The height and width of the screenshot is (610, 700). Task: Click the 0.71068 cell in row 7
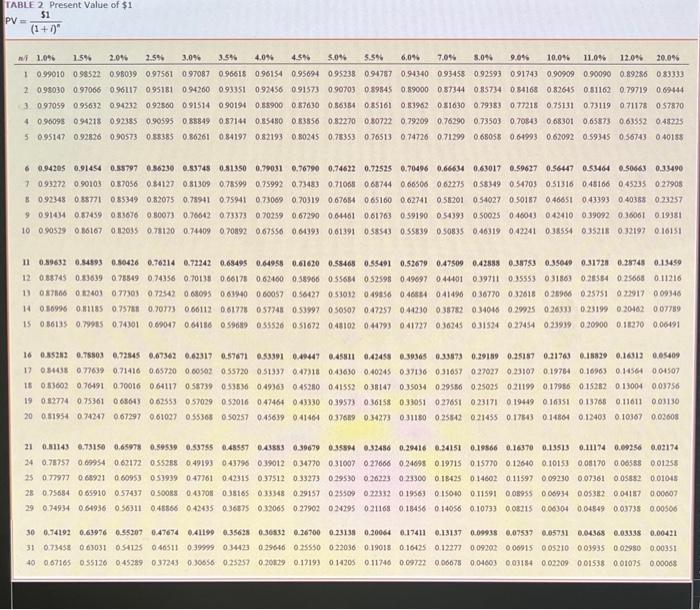pyautogui.click(x=342, y=184)
